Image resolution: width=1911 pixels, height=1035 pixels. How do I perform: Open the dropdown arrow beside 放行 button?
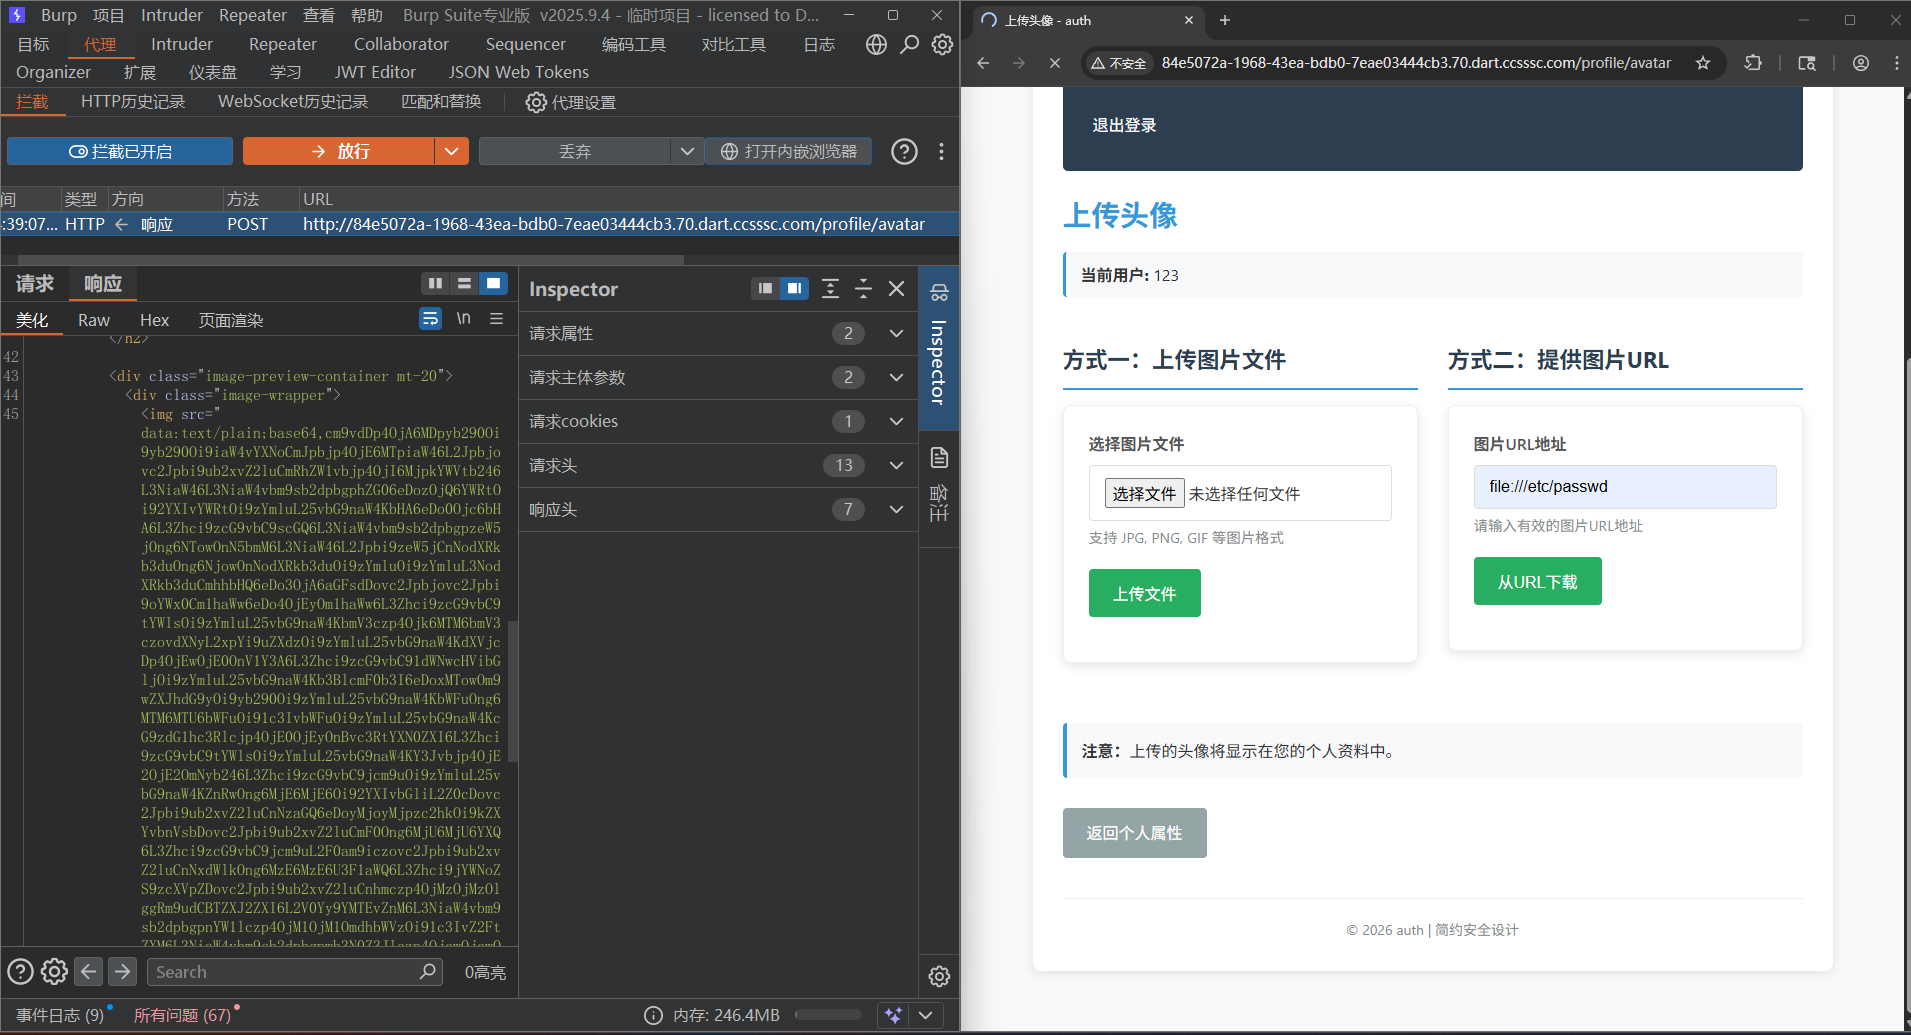pyautogui.click(x=451, y=151)
